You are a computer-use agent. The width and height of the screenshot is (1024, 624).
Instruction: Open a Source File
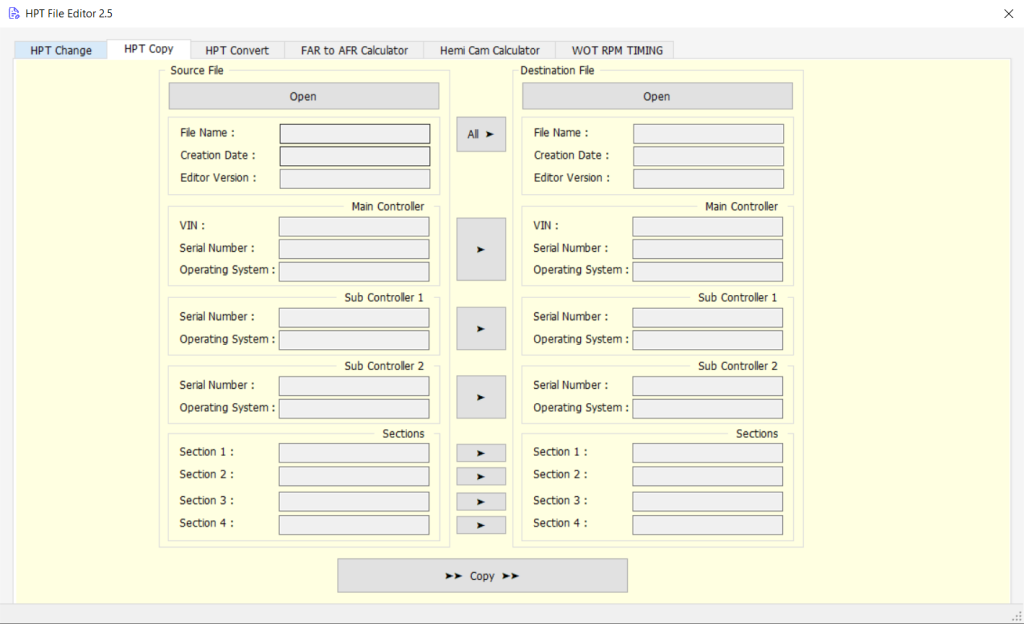coord(303,96)
